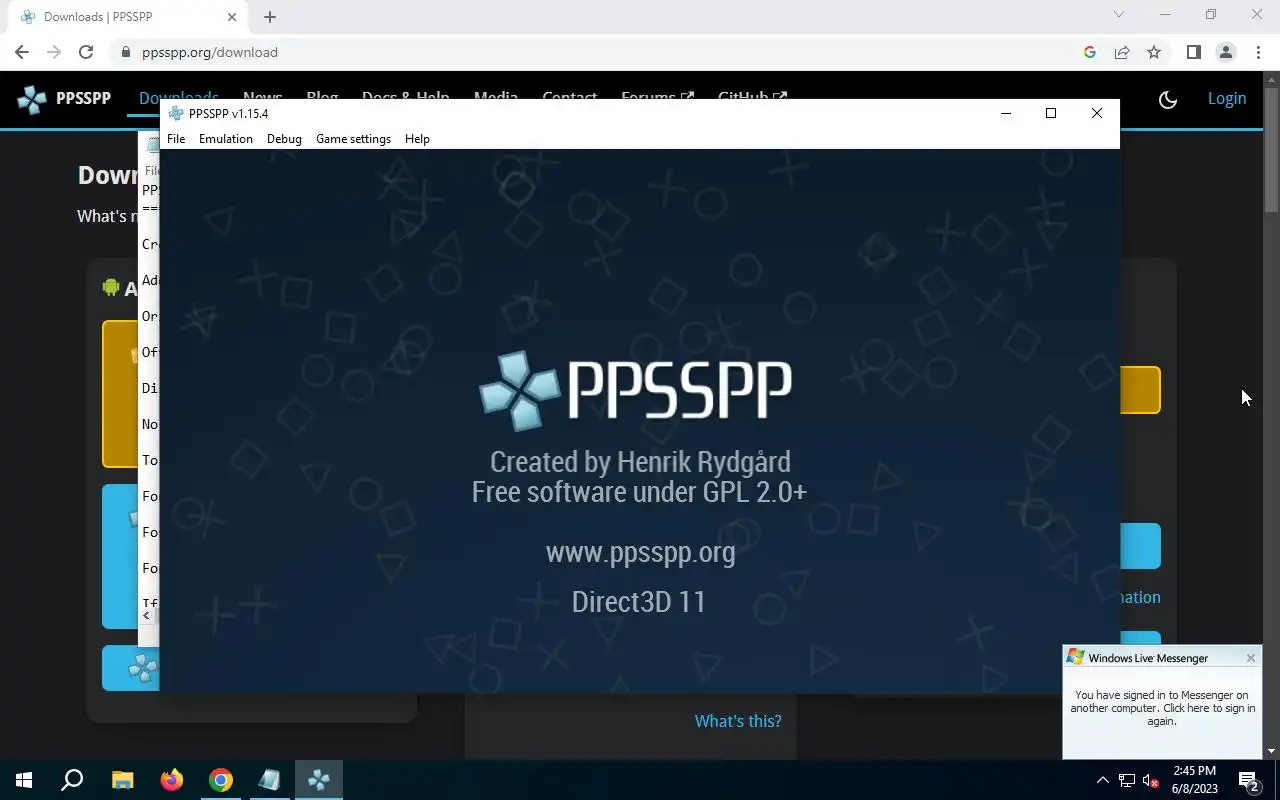This screenshot has height=800, width=1280.
Task: Click the site lock icon in address bar
Action: pyautogui.click(x=126, y=52)
